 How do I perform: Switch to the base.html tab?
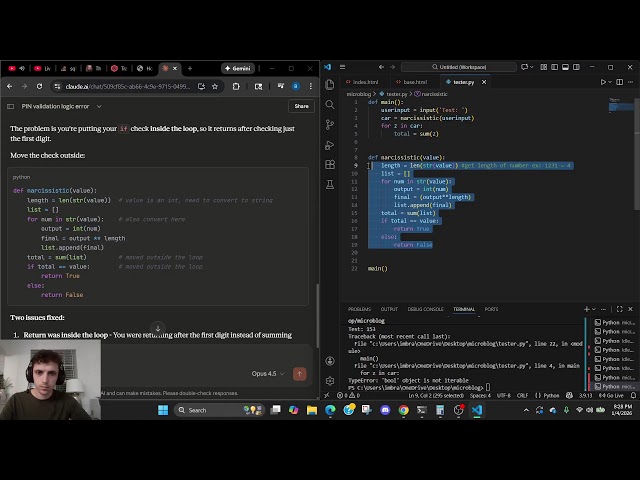pyautogui.click(x=415, y=82)
